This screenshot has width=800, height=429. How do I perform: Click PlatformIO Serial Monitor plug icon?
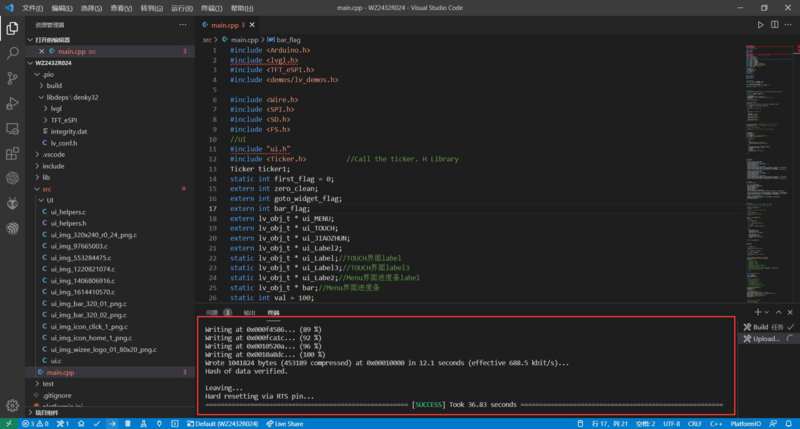159,423
